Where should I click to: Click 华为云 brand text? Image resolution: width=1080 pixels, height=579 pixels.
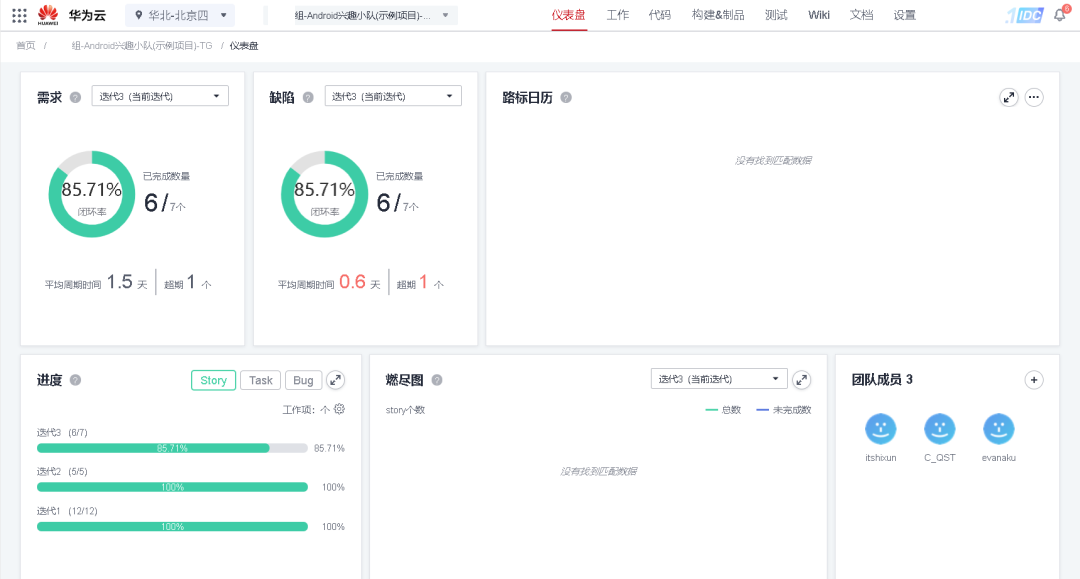[x=87, y=15]
